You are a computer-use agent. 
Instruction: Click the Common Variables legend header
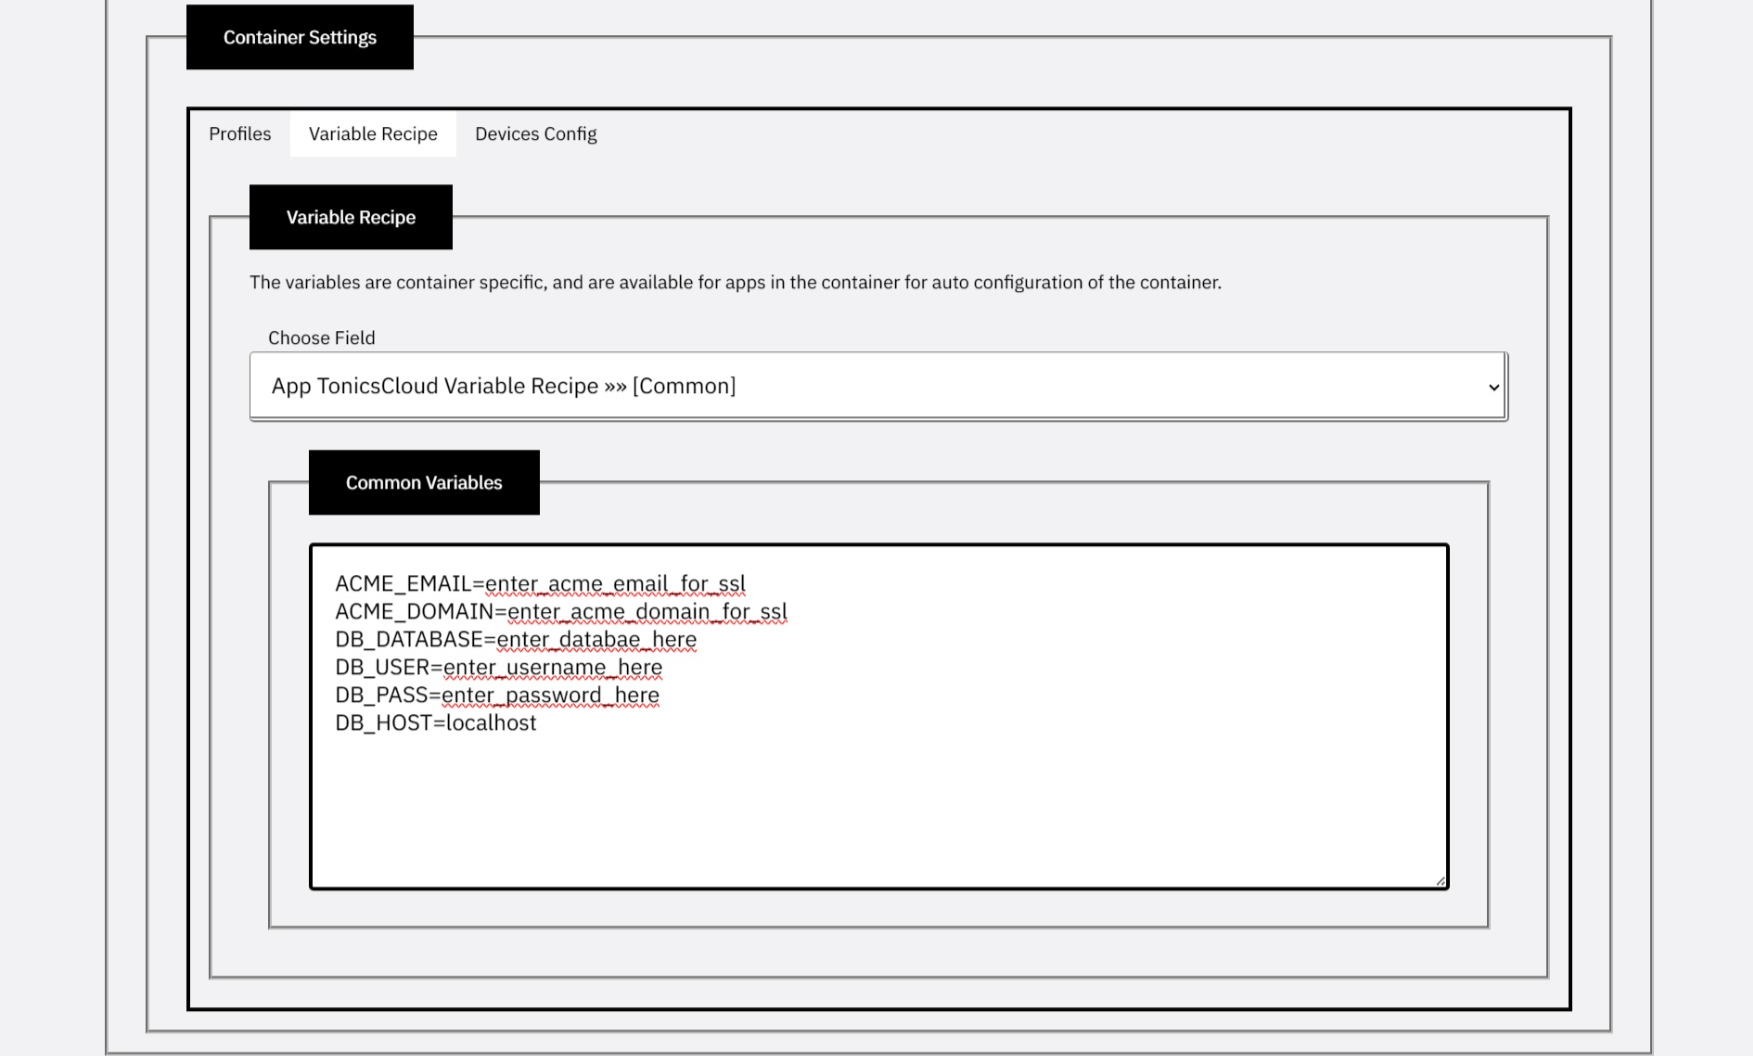[x=424, y=482]
